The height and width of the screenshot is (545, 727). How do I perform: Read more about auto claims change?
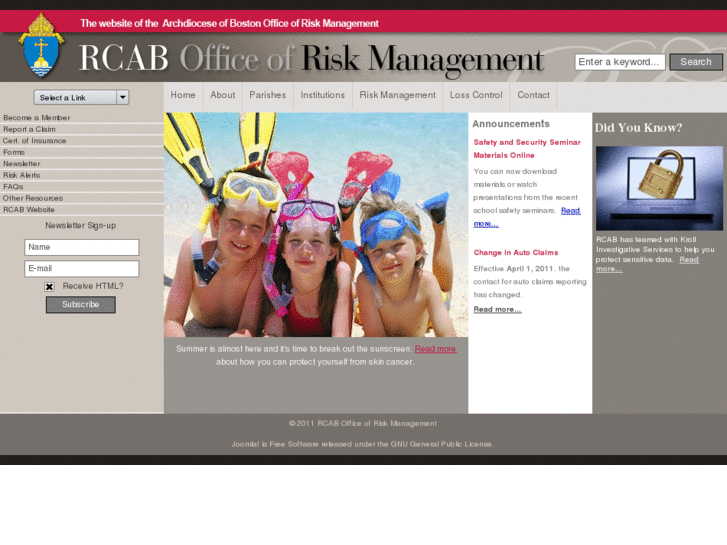tap(497, 309)
